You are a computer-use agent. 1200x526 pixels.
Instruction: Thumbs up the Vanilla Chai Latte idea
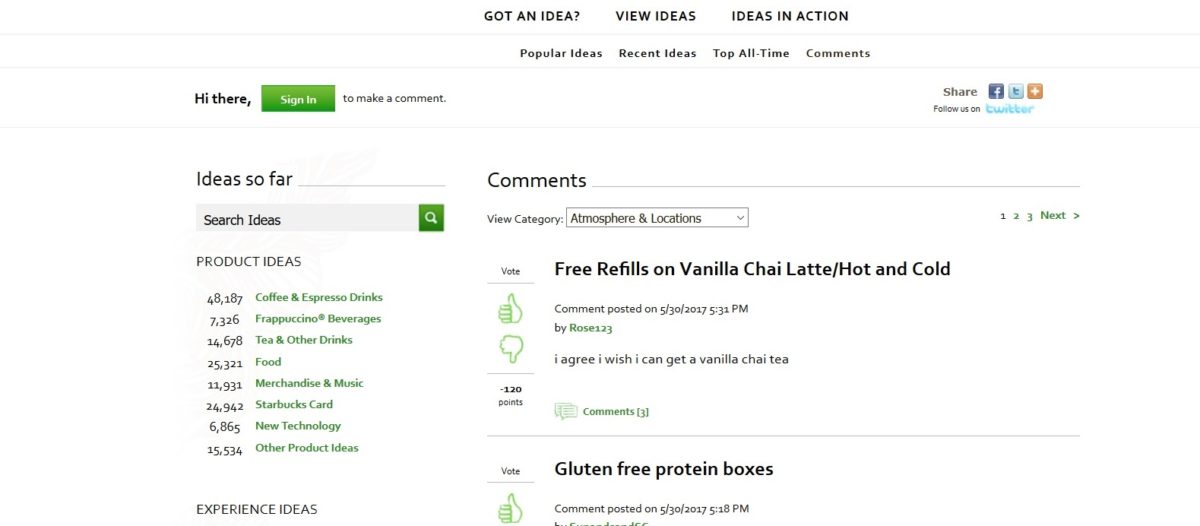point(511,309)
